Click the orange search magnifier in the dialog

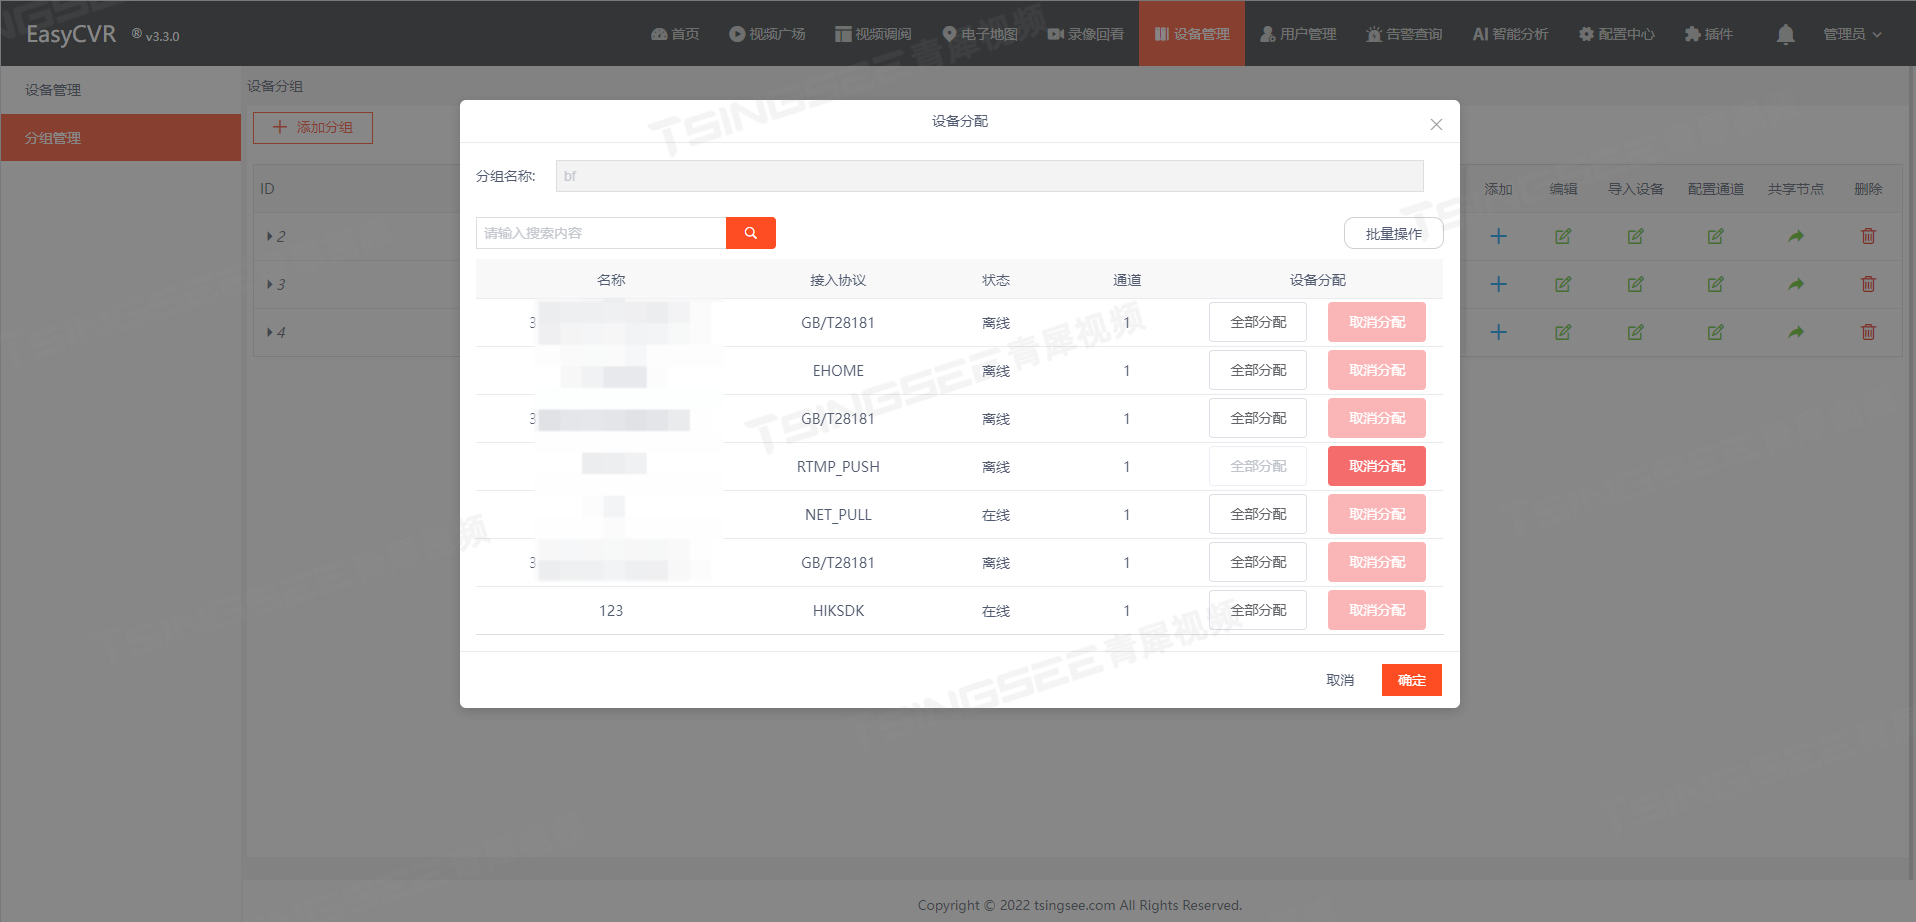click(x=751, y=232)
